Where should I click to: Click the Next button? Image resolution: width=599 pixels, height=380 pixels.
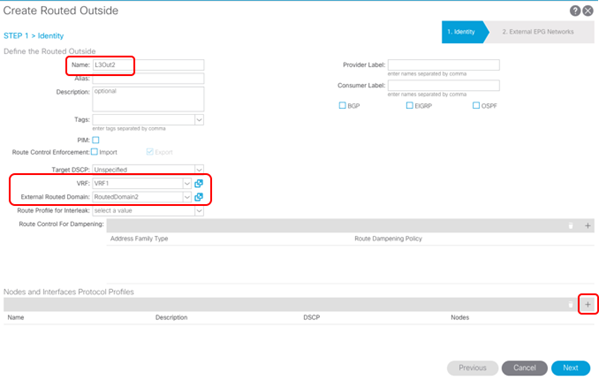click(571, 368)
